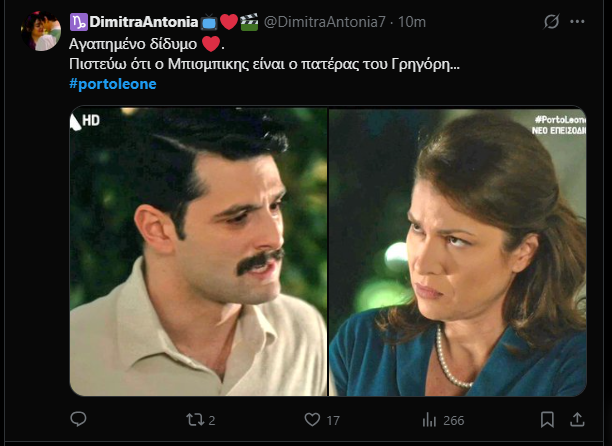The width and height of the screenshot is (612, 446).
Task: Click the Grok explain icon
Action: click(x=550, y=22)
